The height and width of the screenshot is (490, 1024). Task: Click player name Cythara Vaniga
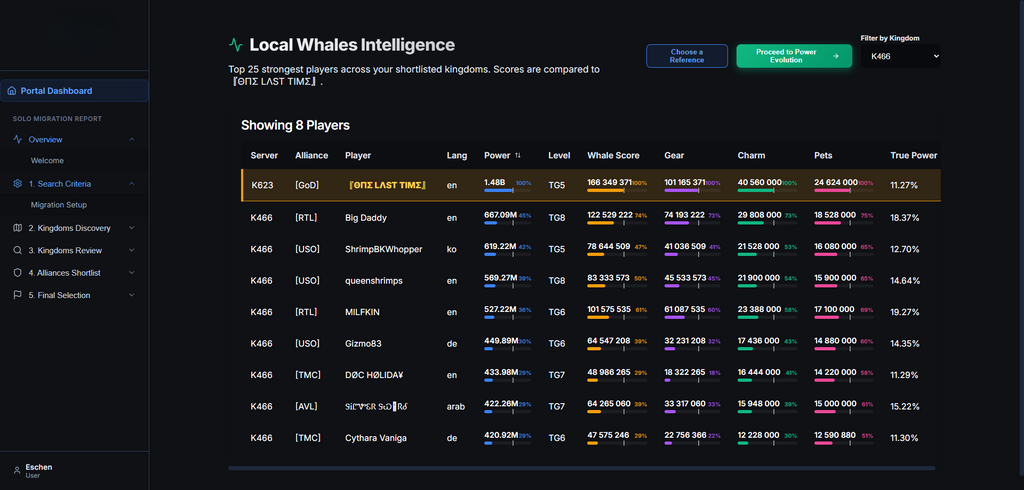[x=376, y=438]
